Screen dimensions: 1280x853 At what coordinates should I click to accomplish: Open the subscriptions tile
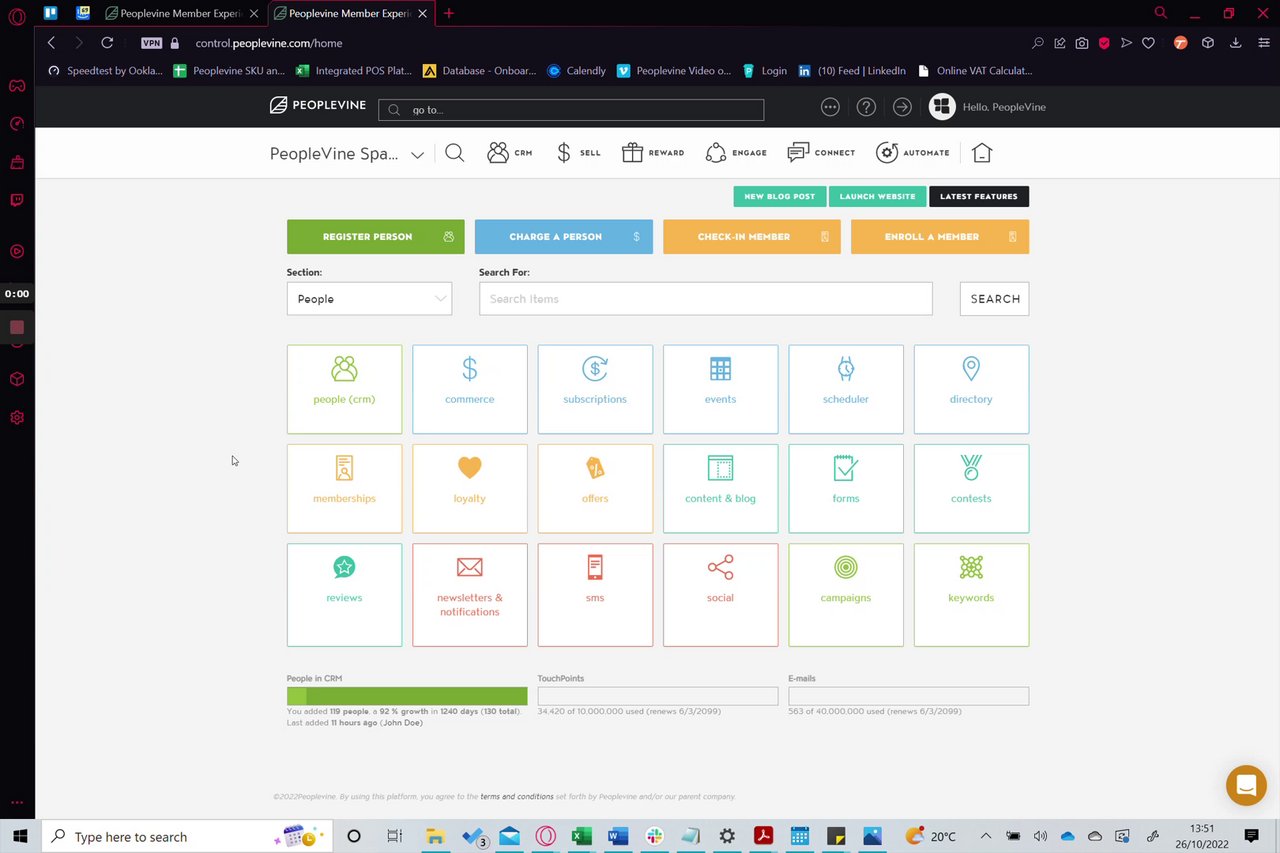click(595, 389)
